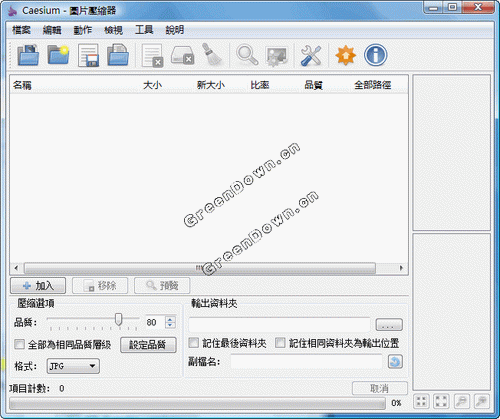Click the quality value 80 field
Image resolution: width=500 pixels, height=419 pixels.
click(x=155, y=322)
